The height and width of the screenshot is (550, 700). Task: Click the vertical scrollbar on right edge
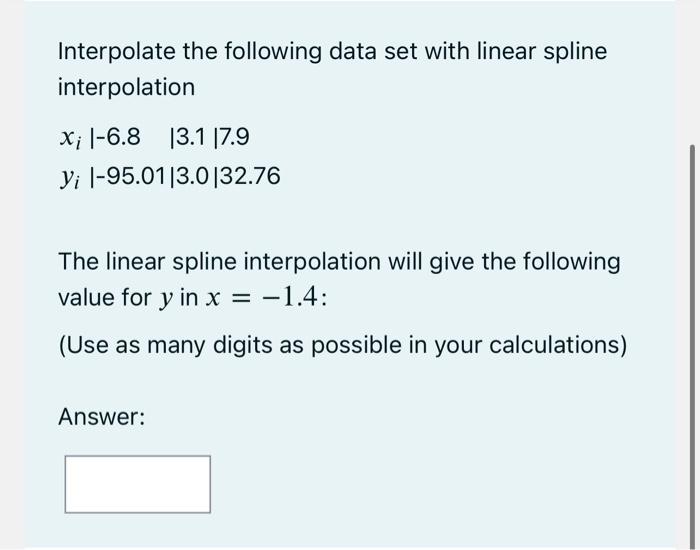pos(692,347)
